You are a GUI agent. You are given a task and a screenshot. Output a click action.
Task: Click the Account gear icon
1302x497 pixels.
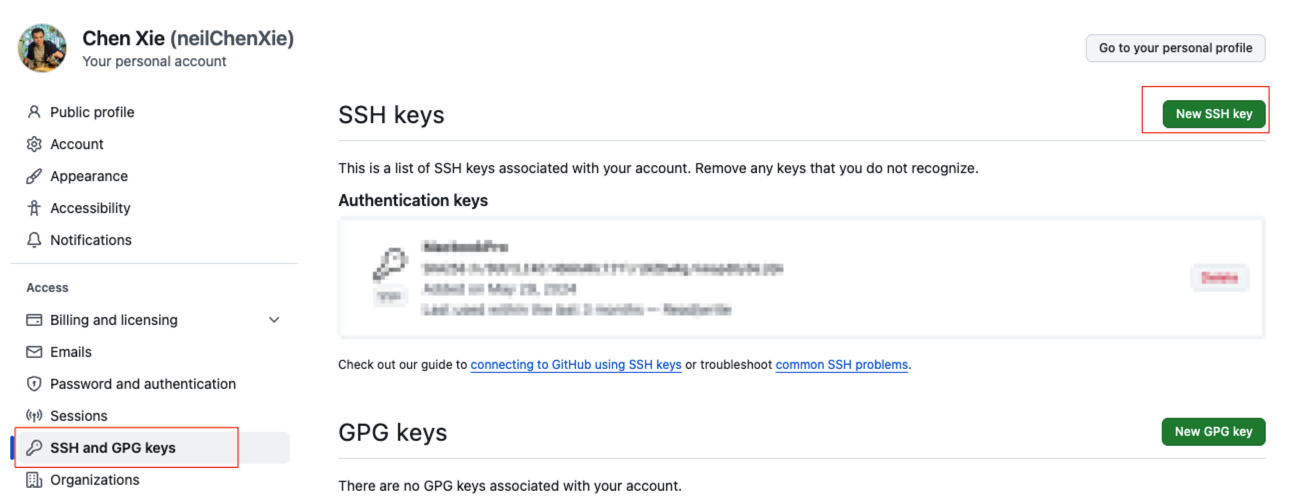[x=35, y=144]
